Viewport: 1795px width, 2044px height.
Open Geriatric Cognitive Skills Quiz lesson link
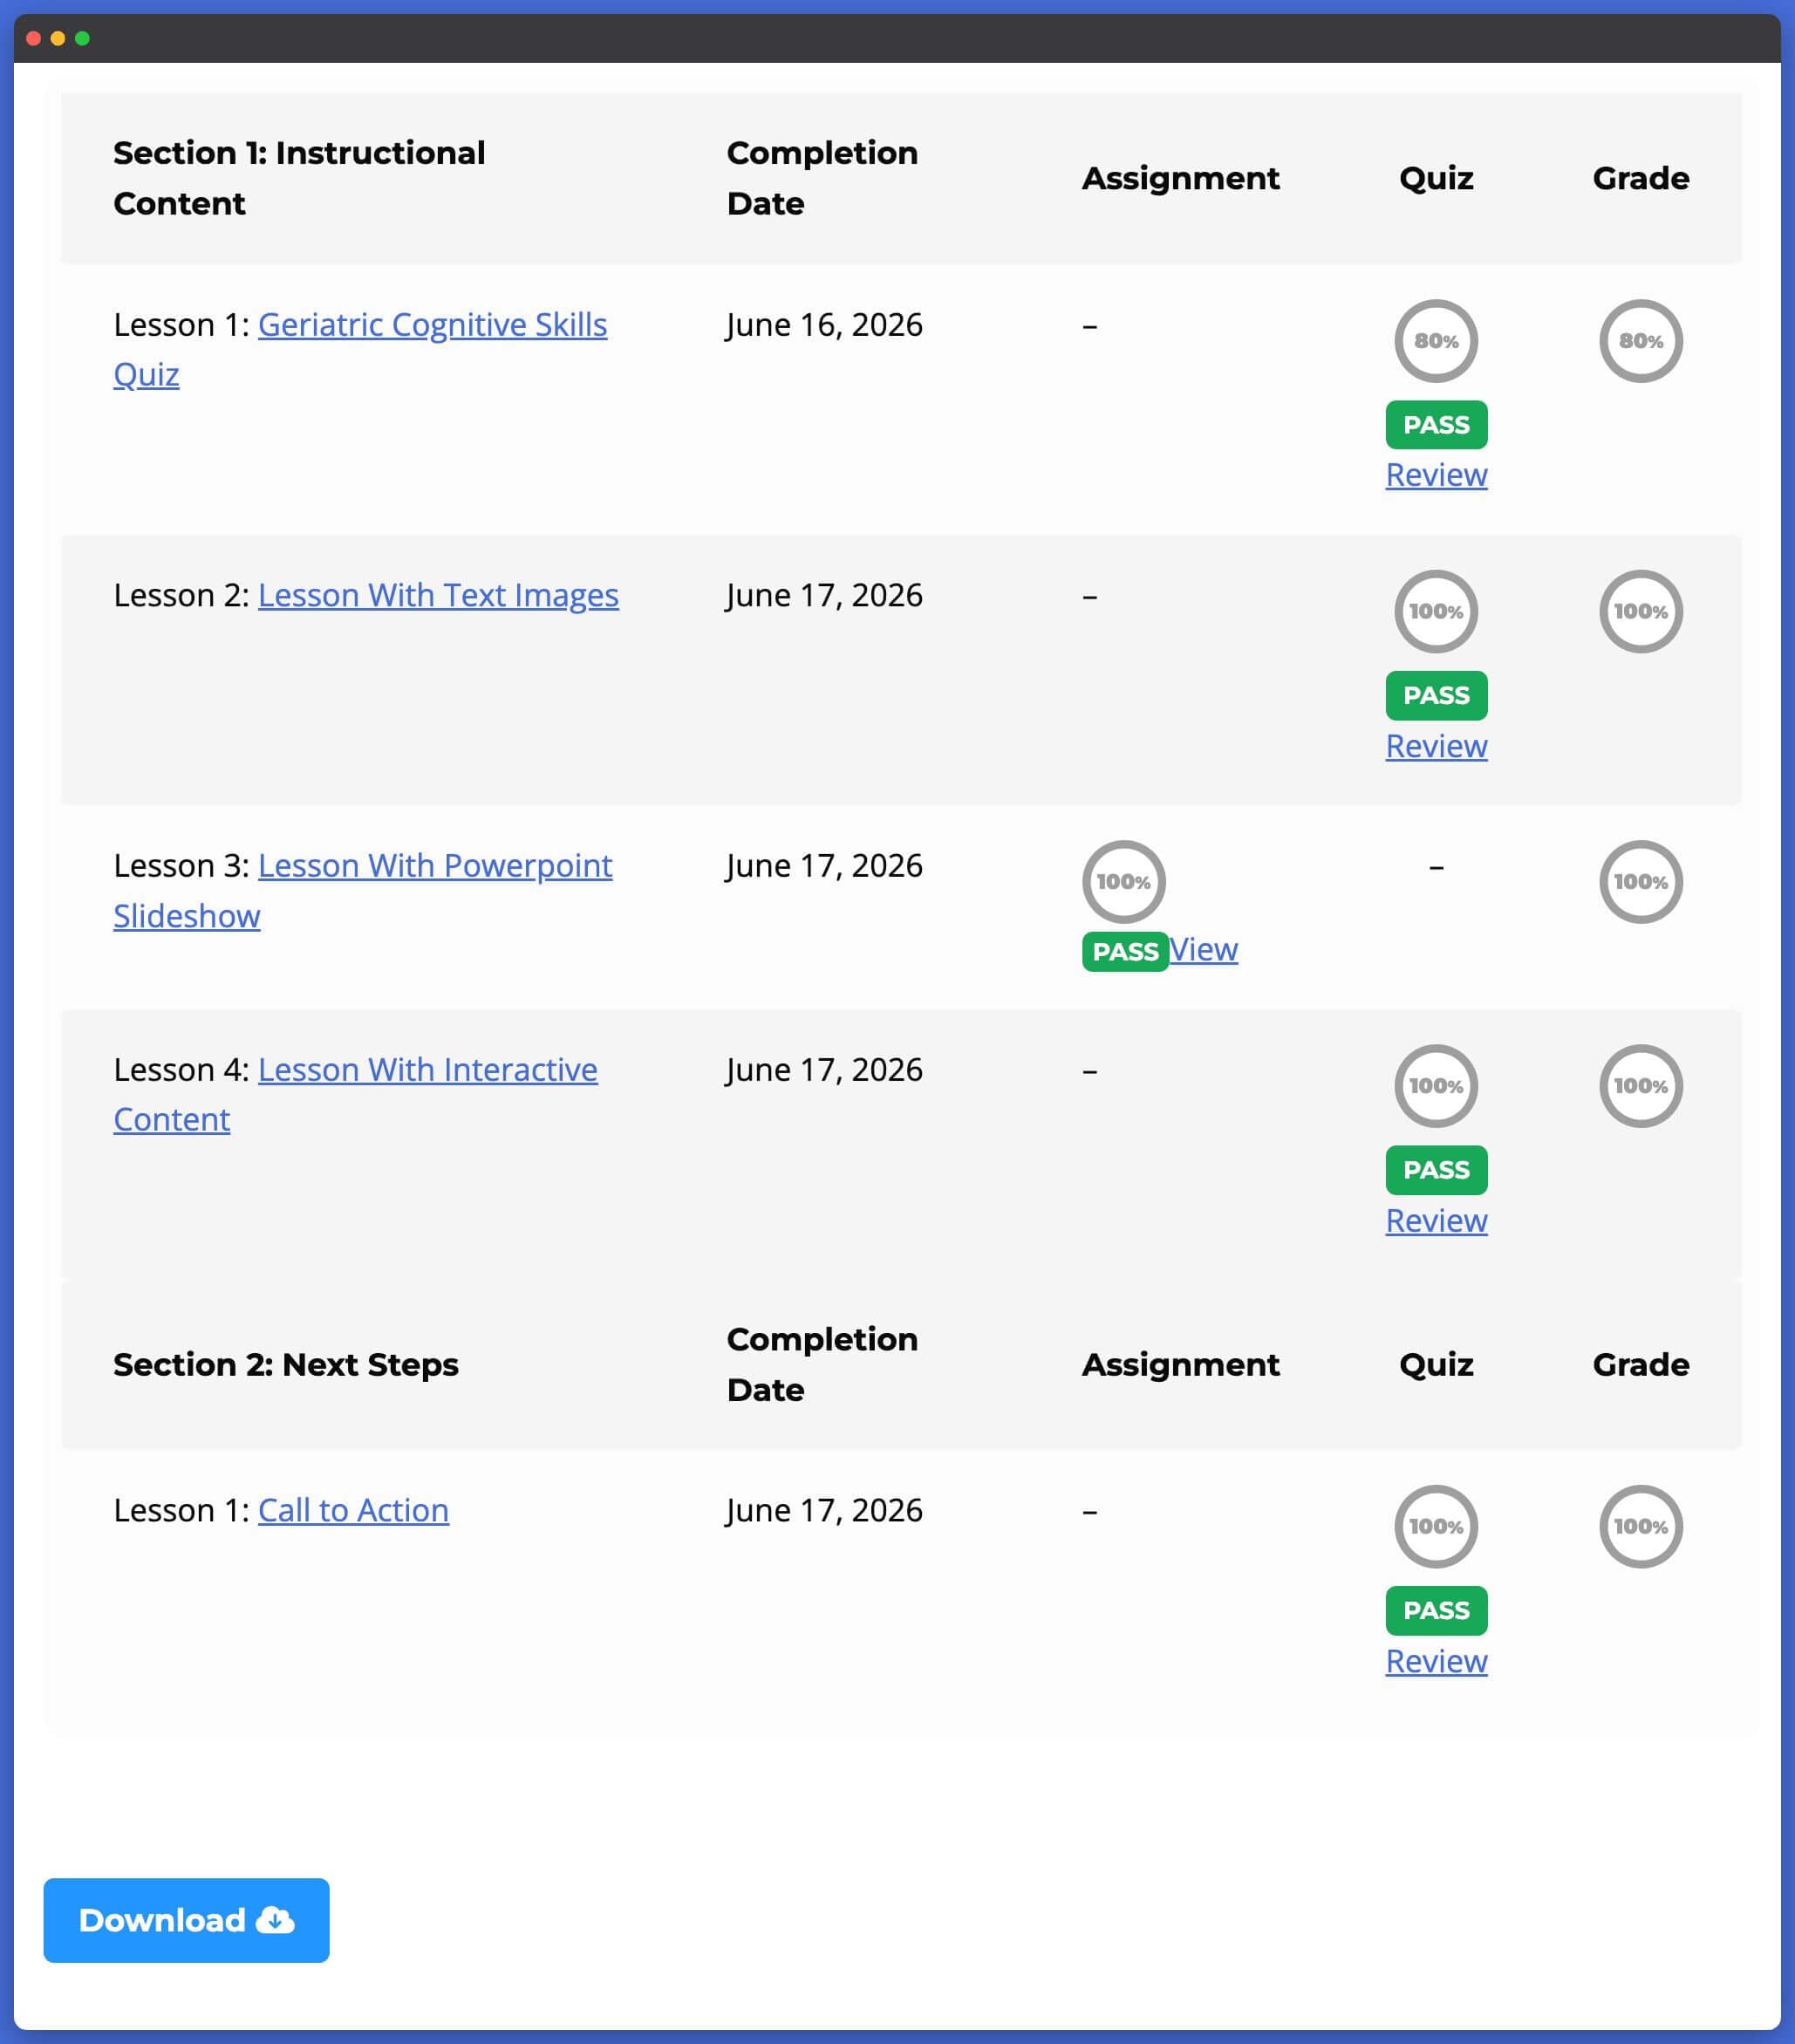[x=360, y=349]
